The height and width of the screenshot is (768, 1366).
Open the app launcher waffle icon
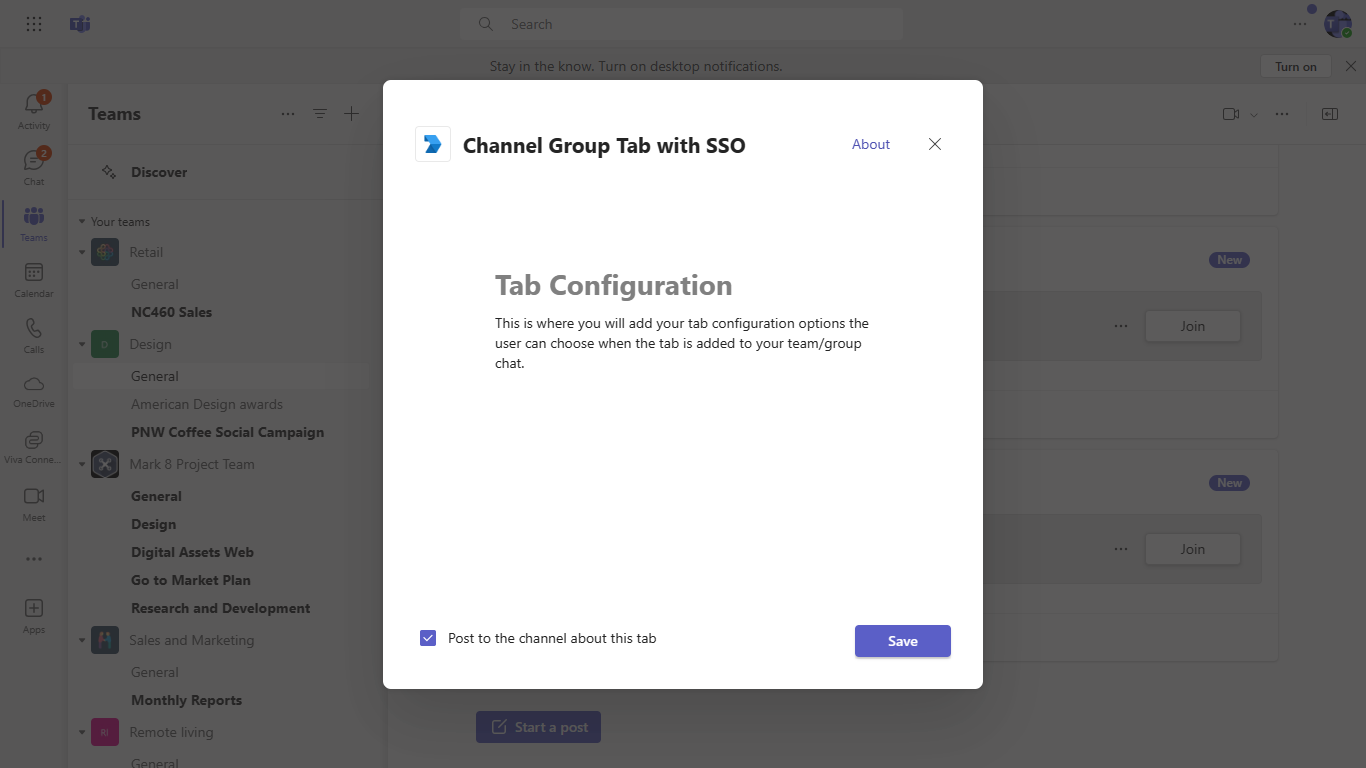point(34,24)
